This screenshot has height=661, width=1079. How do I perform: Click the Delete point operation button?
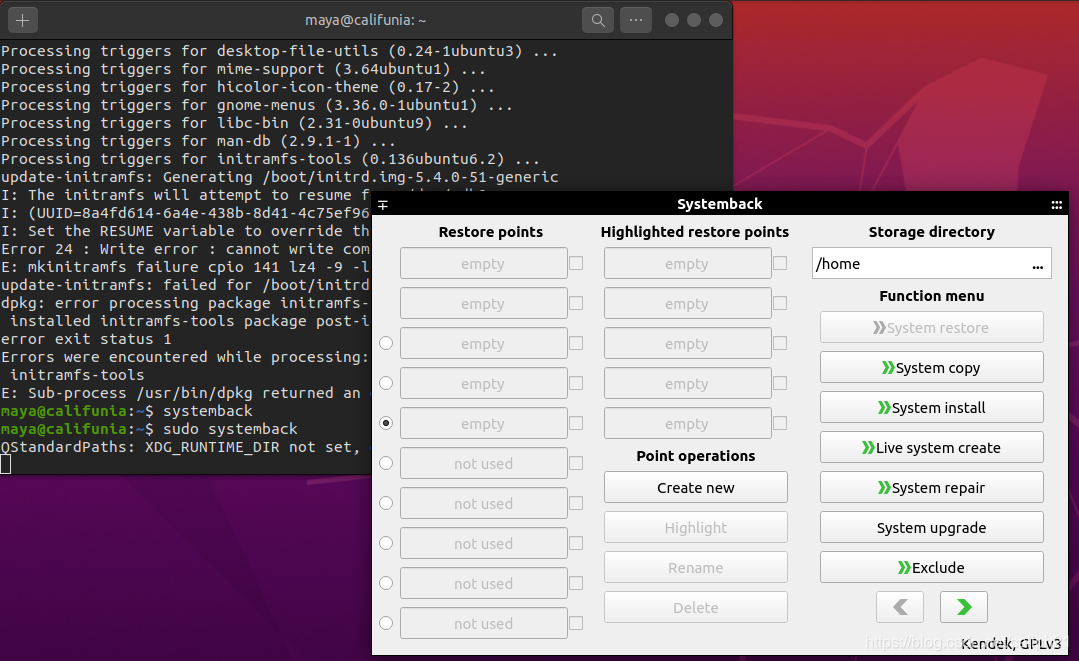click(x=696, y=607)
